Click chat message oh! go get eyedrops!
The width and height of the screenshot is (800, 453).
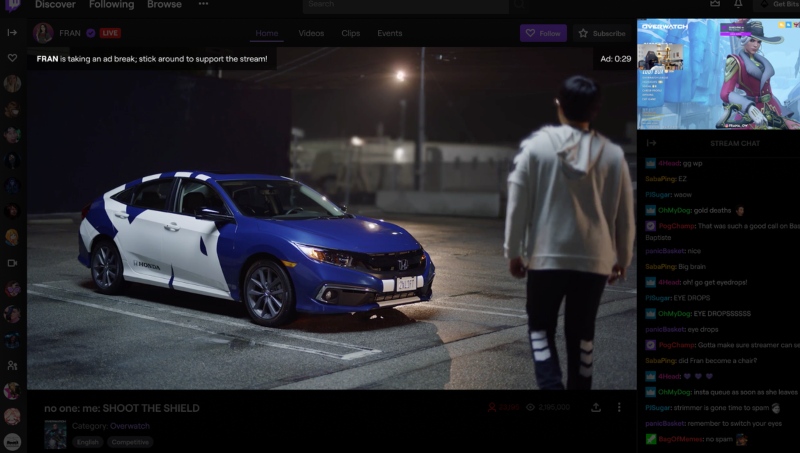[696, 282]
